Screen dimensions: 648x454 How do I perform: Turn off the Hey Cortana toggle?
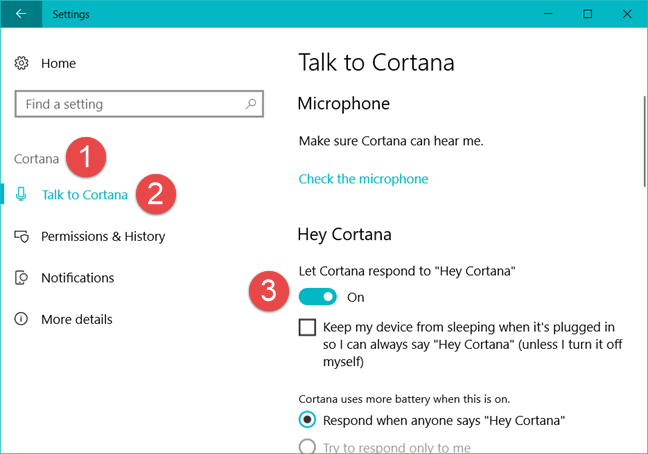pyautogui.click(x=318, y=297)
